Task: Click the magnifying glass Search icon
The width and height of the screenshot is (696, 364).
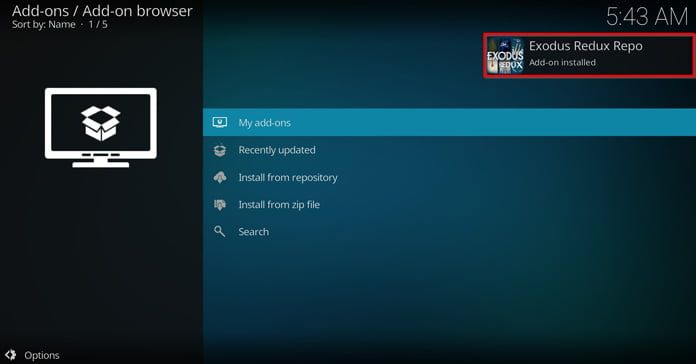Action: (220, 231)
